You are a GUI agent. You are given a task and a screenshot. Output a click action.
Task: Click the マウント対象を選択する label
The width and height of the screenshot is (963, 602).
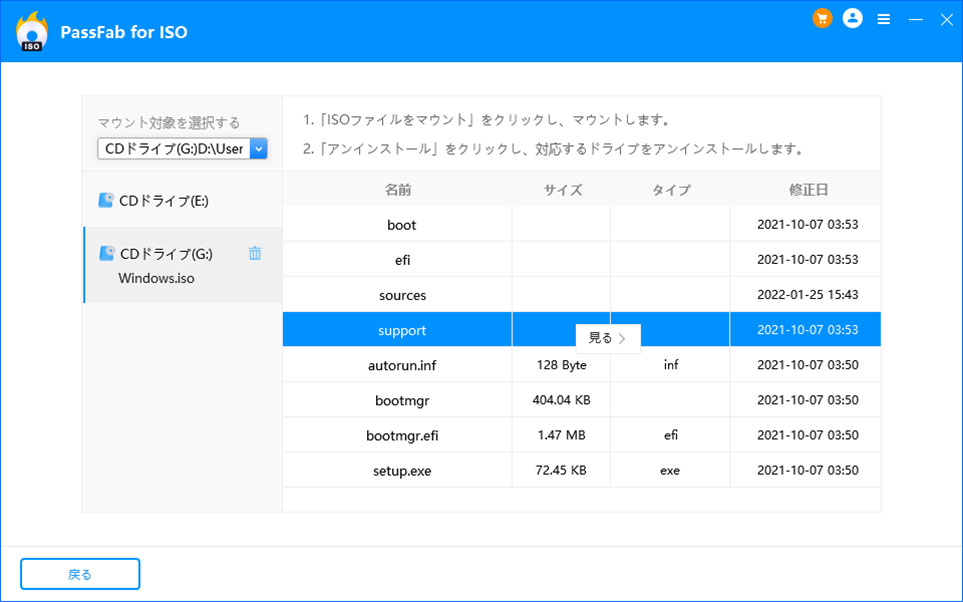[169, 122]
